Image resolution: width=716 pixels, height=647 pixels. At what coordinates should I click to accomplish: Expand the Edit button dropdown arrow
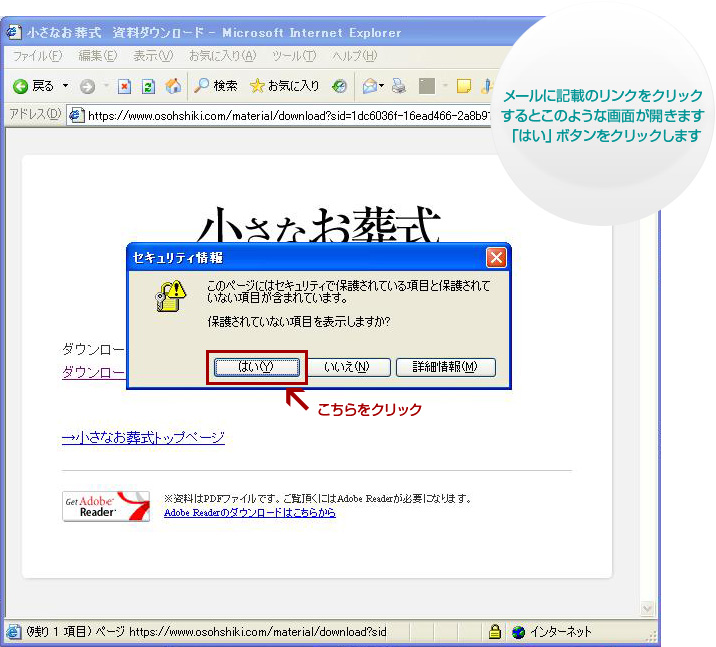445,86
